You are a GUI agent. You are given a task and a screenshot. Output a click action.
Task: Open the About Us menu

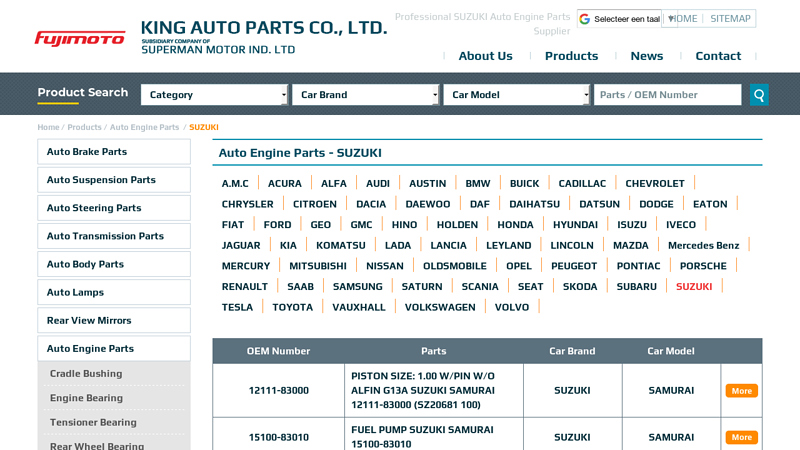[485, 56]
